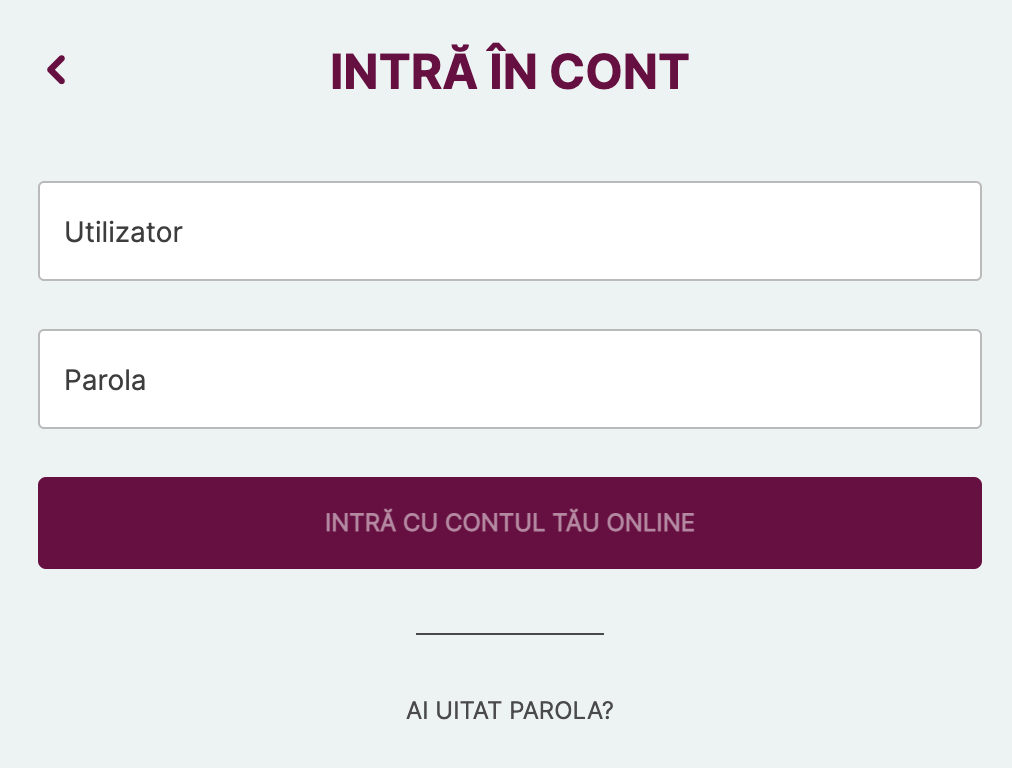The height and width of the screenshot is (768, 1012).
Task: Click the INTRĂ ÎN CONT heading
Action: [x=509, y=72]
